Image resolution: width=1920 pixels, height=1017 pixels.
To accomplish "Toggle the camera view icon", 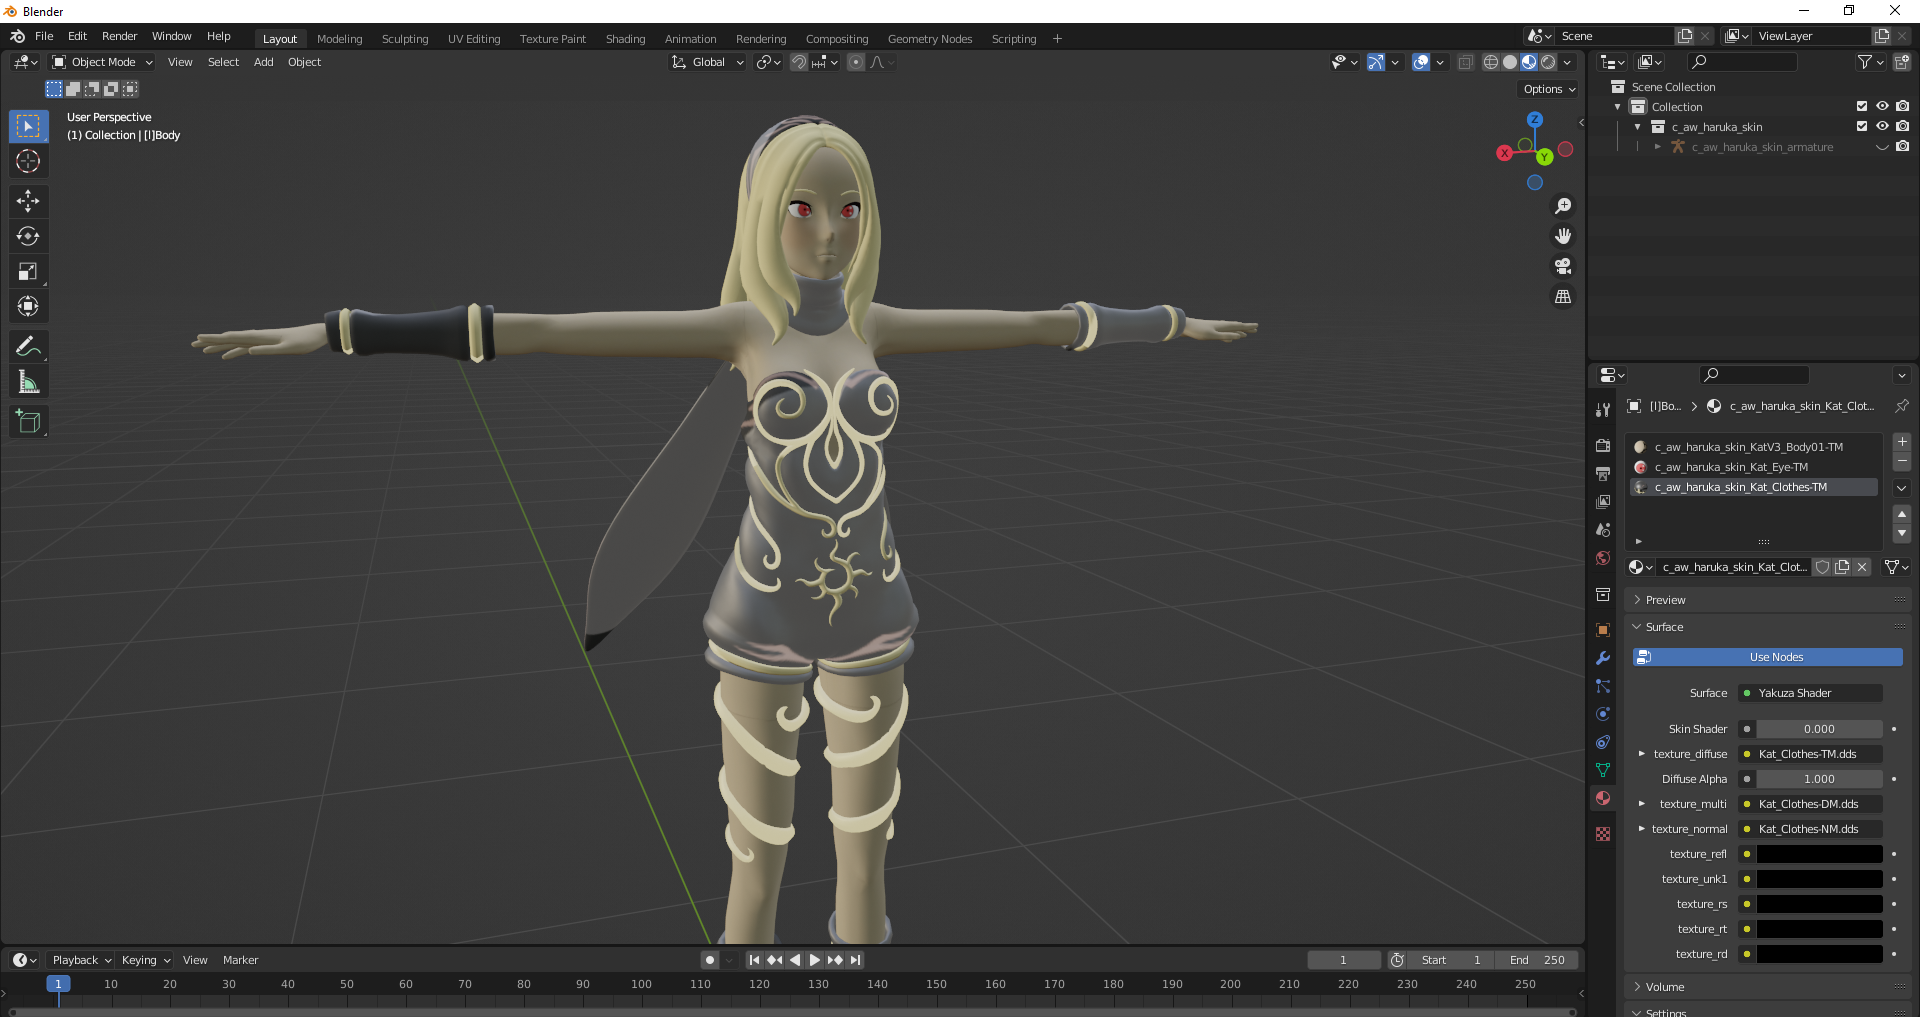I will (1563, 266).
